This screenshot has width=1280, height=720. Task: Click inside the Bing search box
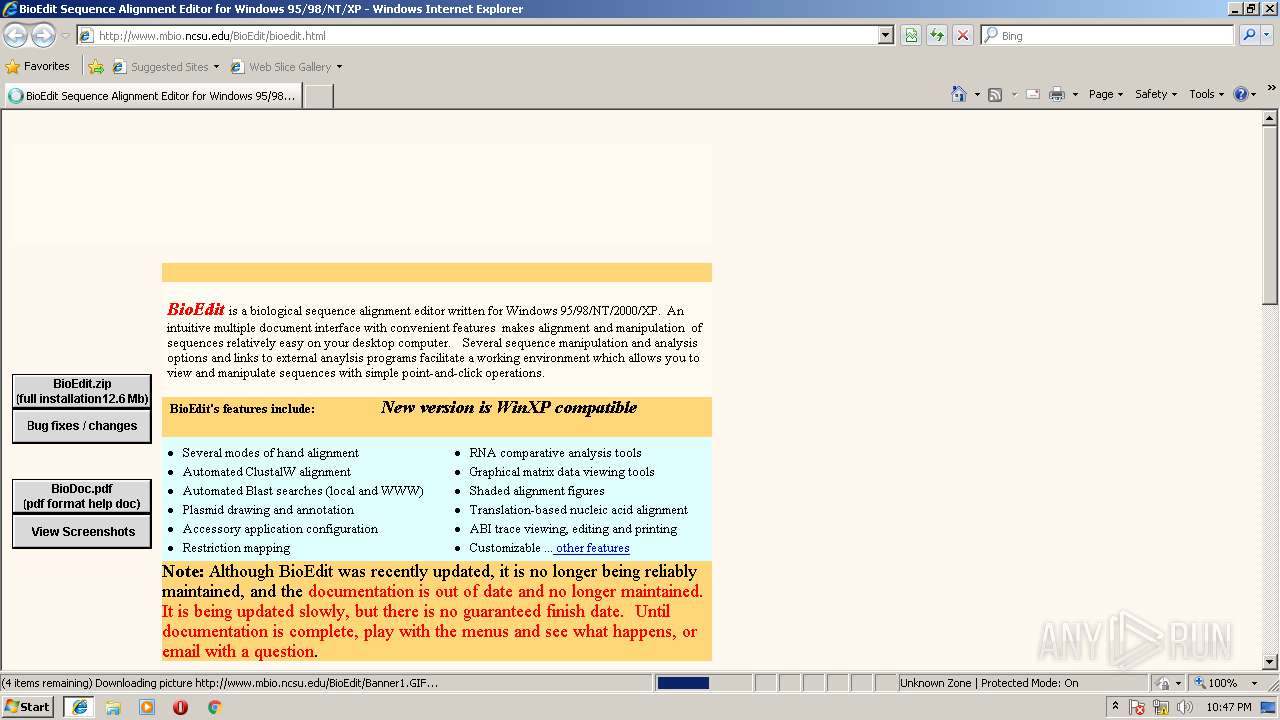tap(1108, 35)
